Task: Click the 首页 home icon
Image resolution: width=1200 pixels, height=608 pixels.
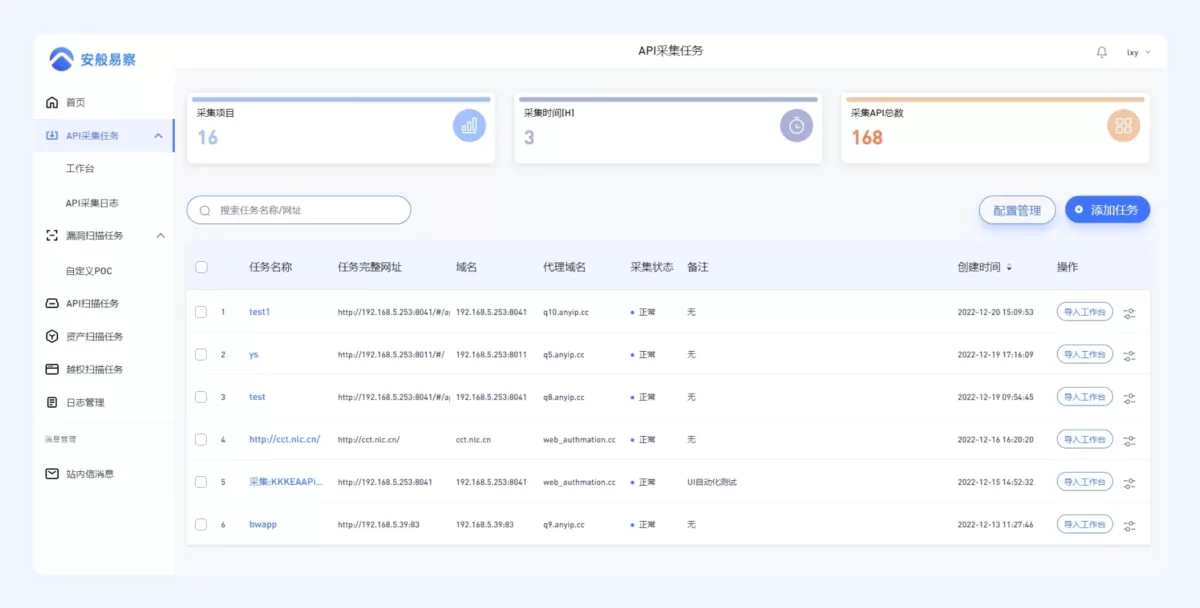Action: tap(52, 102)
